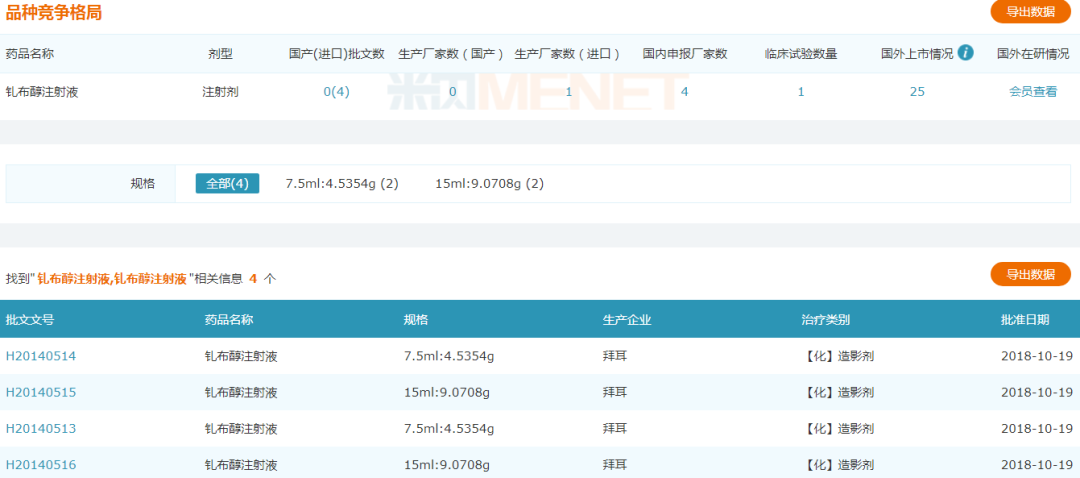Image resolution: width=1080 pixels, height=478 pixels.
Task: Filter by 7.5ml:4.5354g (2) specification
Action: [x=342, y=184]
